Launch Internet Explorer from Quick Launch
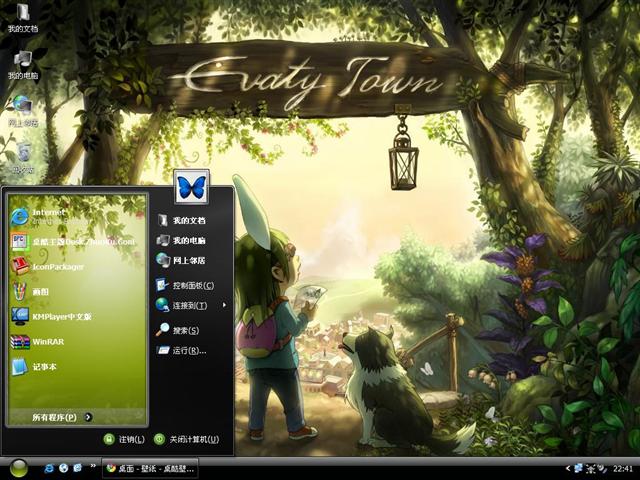The height and width of the screenshot is (480, 640). [x=49, y=468]
